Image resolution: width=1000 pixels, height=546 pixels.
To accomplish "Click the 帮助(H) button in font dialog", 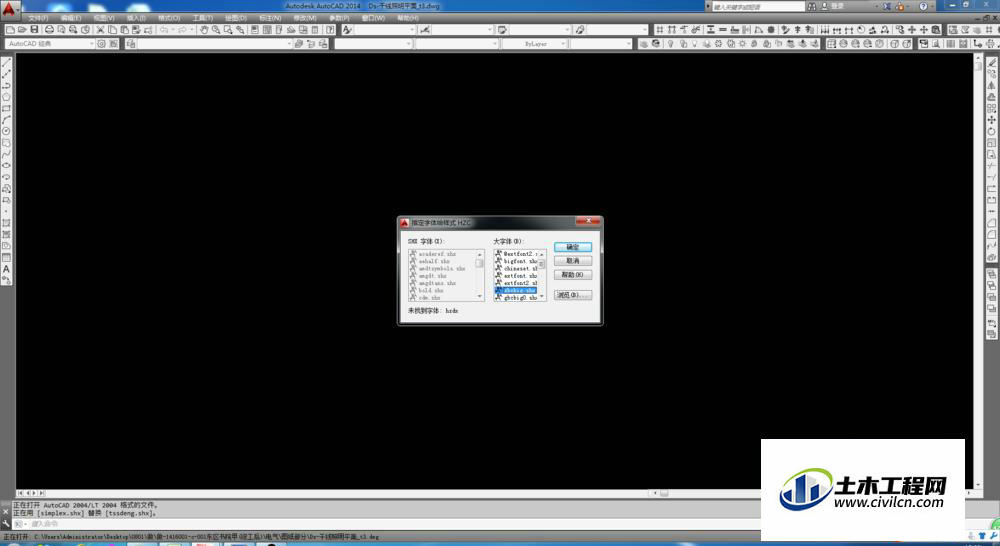I will pyautogui.click(x=573, y=275).
